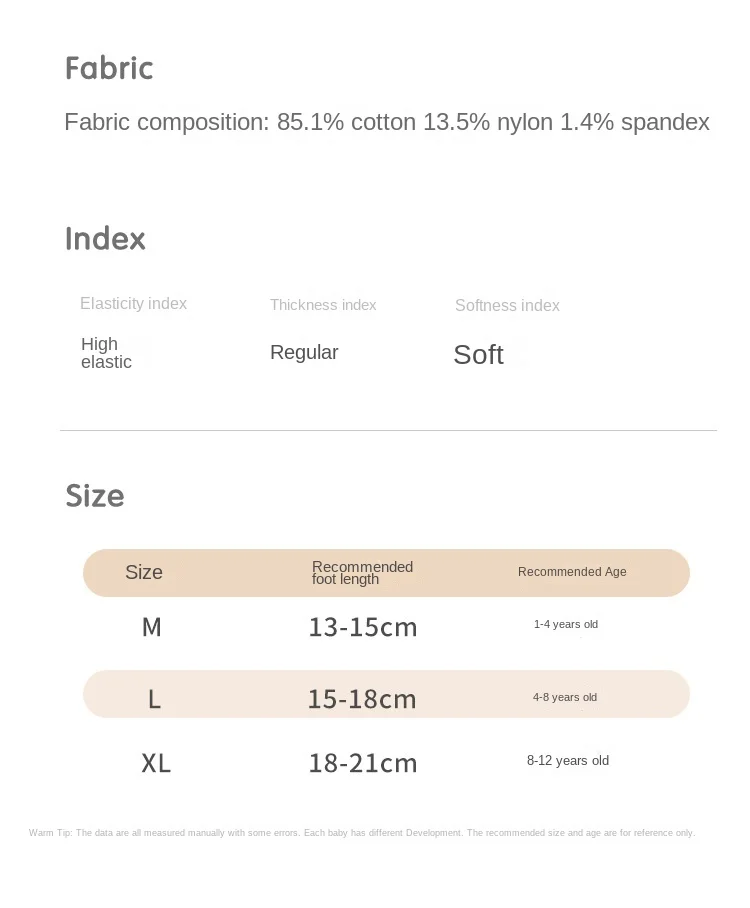Image resolution: width=750 pixels, height=908 pixels.
Task: Click the Thickness index label
Action: [x=323, y=305]
